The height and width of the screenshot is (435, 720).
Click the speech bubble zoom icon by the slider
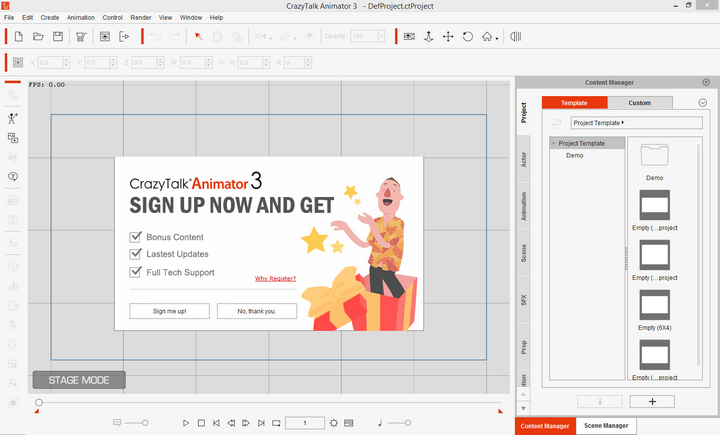pos(117,423)
